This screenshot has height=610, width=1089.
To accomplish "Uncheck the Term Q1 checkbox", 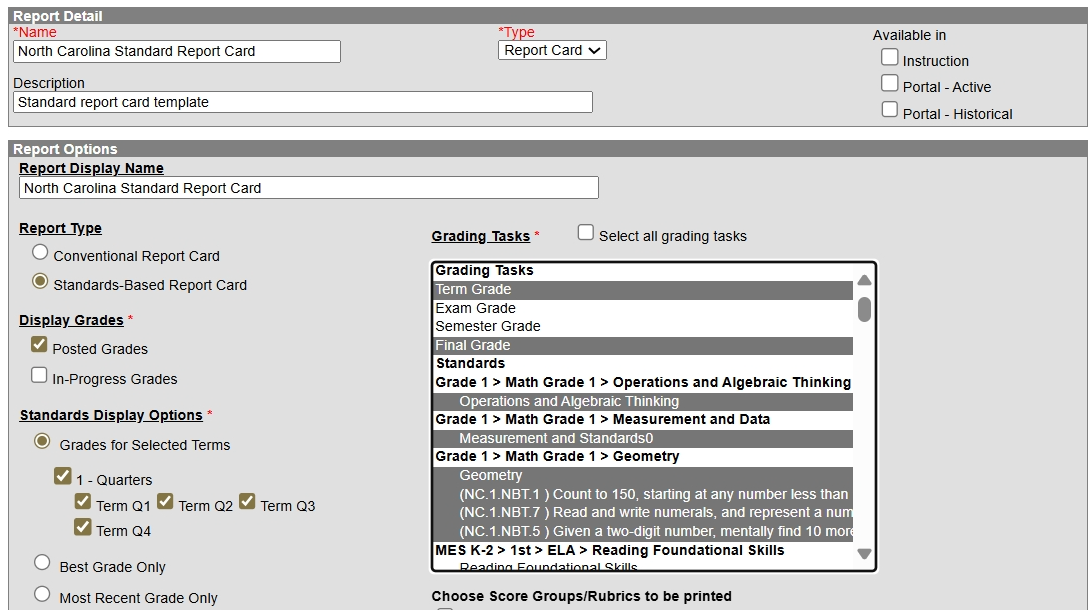I will [x=83, y=502].
